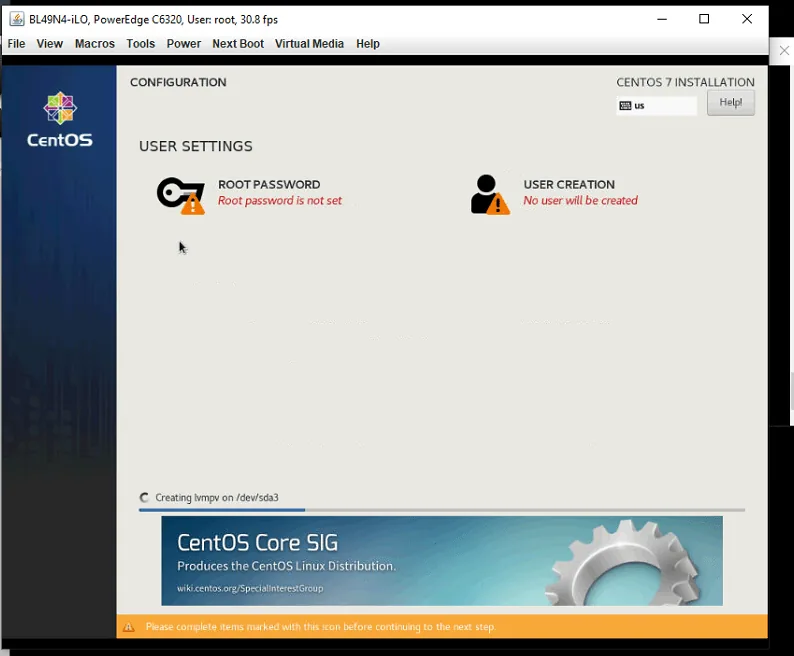Click the CONFIGURATION heading text
The height and width of the screenshot is (656, 794).
coord(178,83)
